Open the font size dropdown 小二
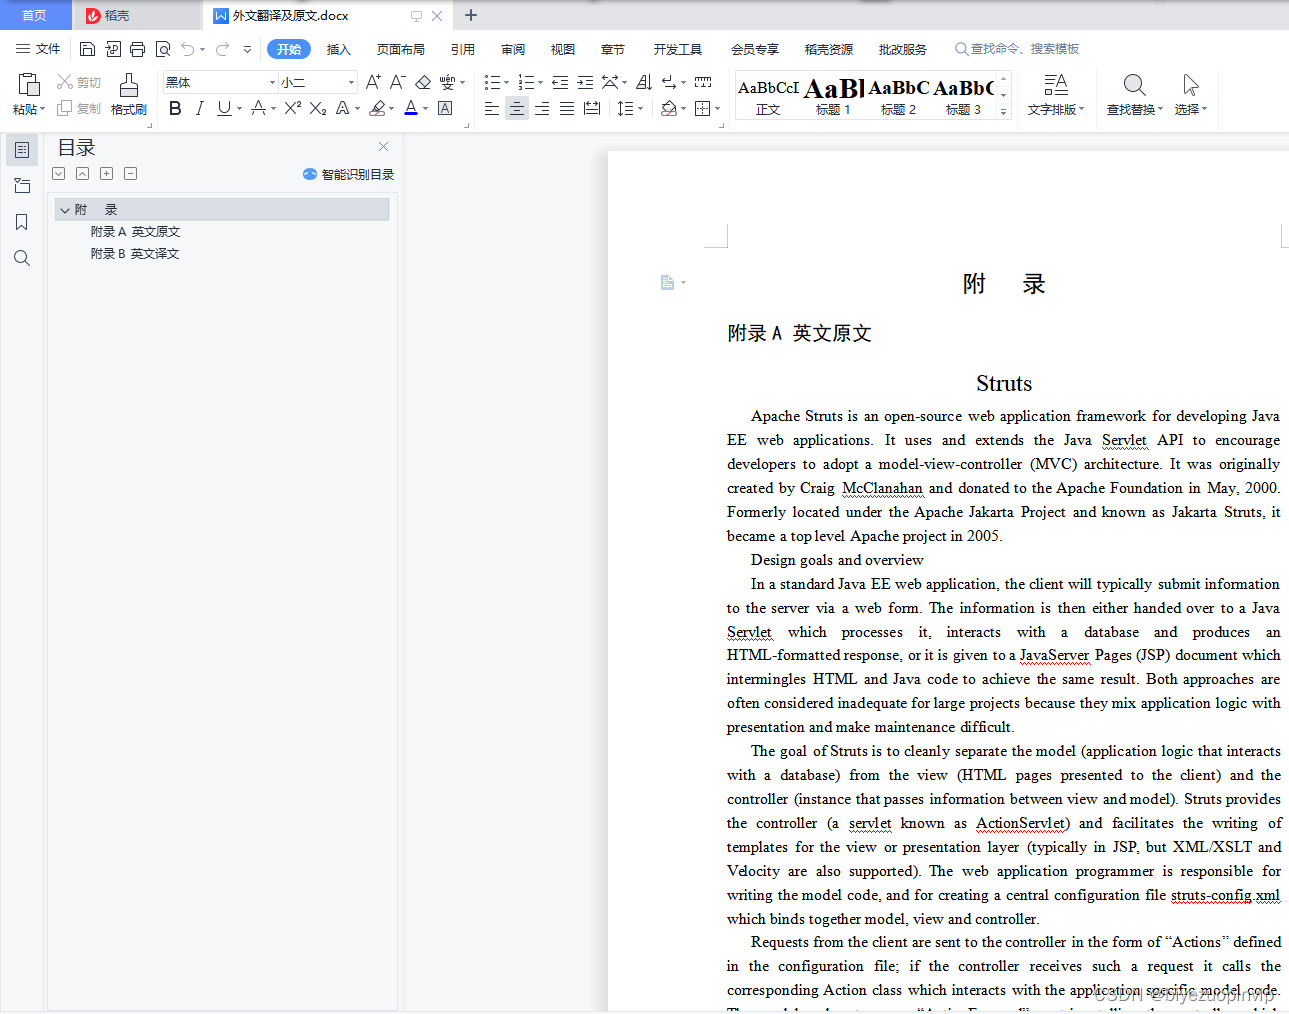The width and height of the screenshot is (1289, 1014). [351, 82]
